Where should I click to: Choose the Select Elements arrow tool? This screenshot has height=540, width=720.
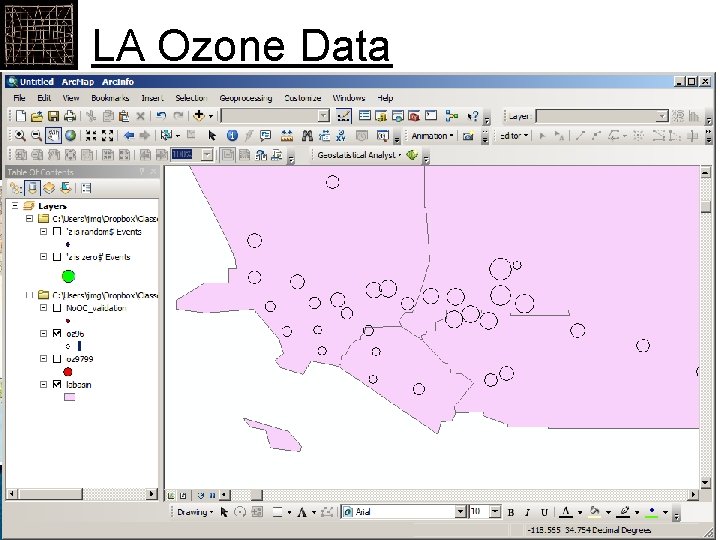tap(212, 135)
